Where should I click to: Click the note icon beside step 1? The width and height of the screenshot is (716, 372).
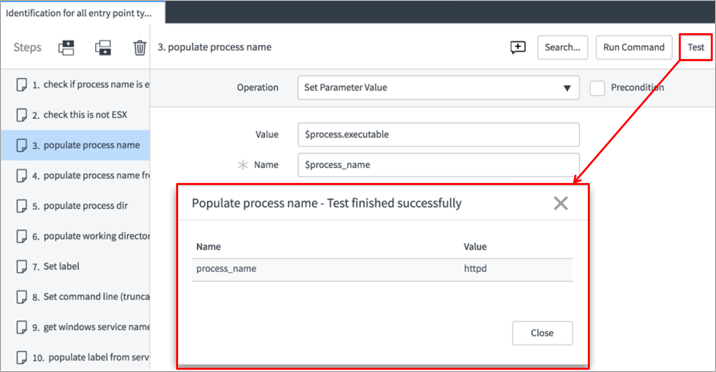21,84
